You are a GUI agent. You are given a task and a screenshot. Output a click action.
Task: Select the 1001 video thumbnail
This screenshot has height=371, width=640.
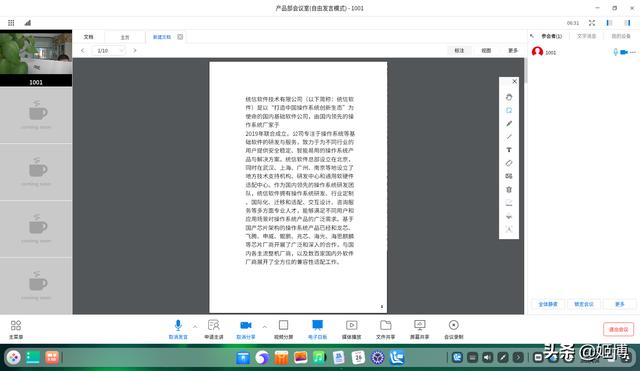click(x=36, y=58)
